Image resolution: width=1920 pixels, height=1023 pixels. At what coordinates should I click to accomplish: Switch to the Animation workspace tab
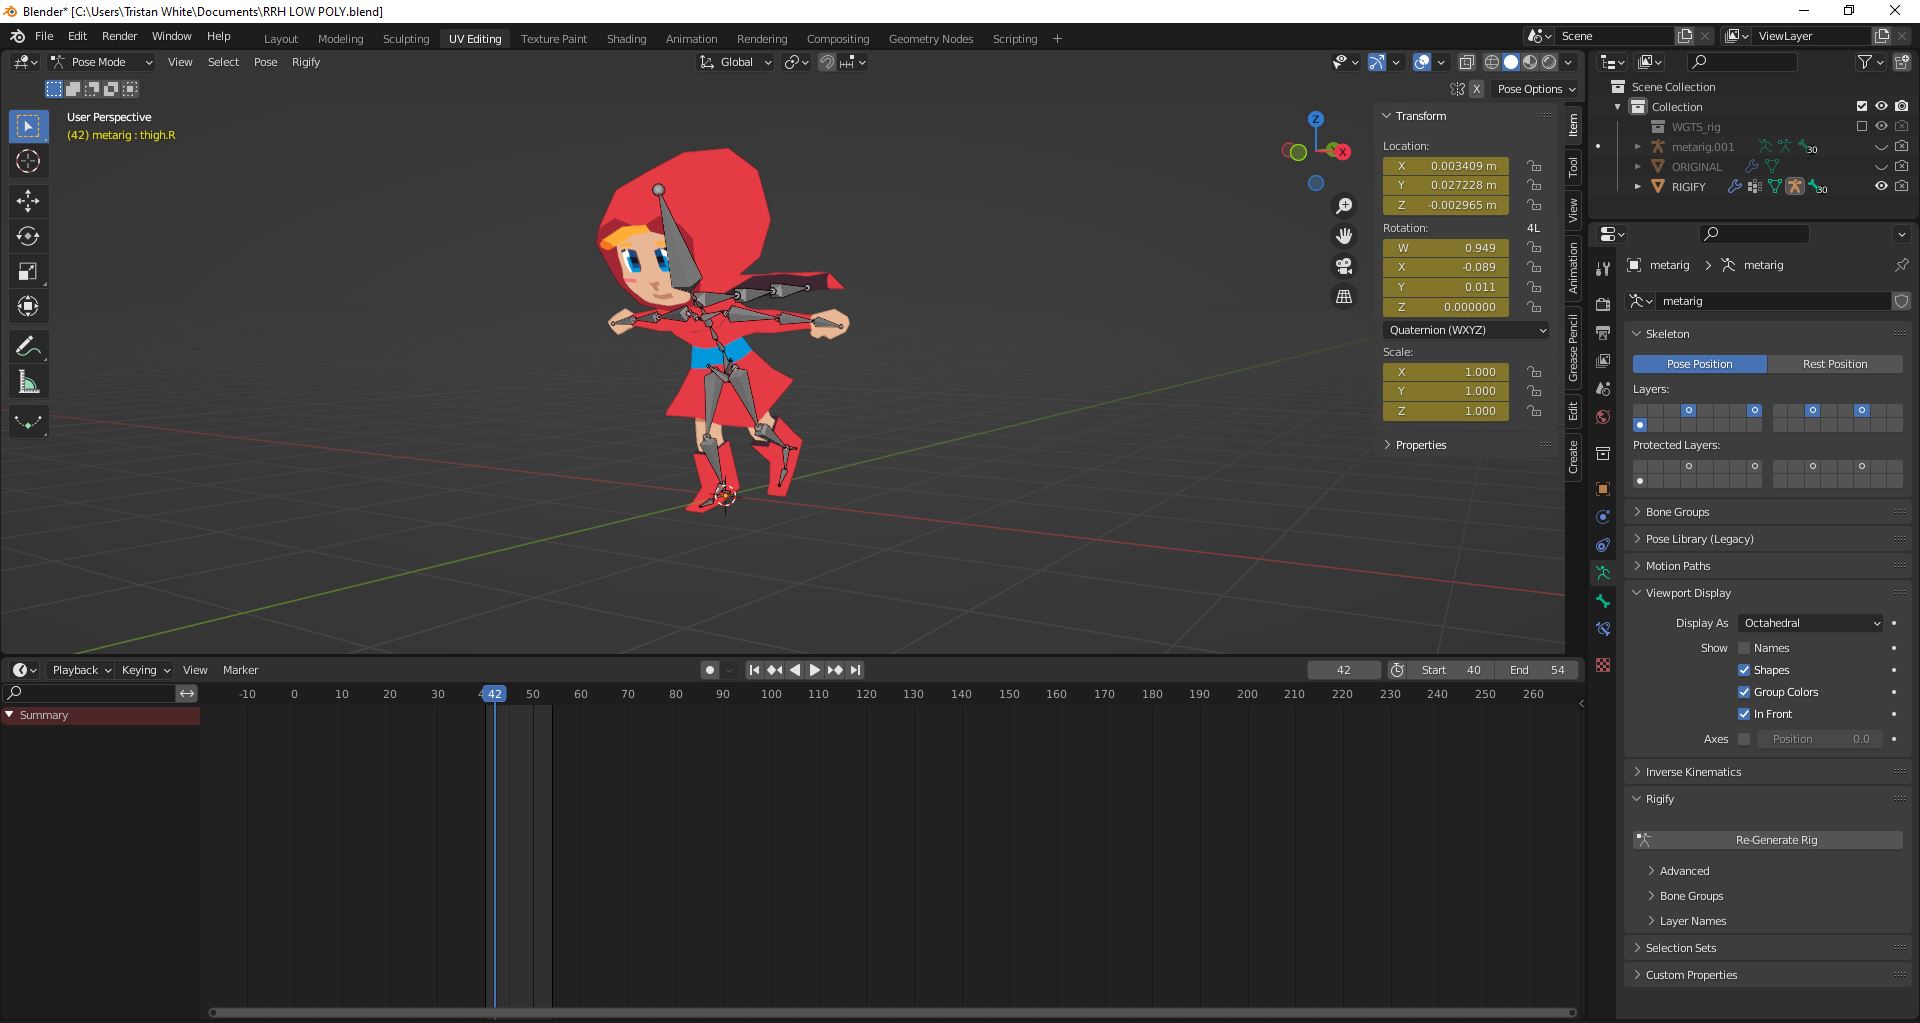691,39
